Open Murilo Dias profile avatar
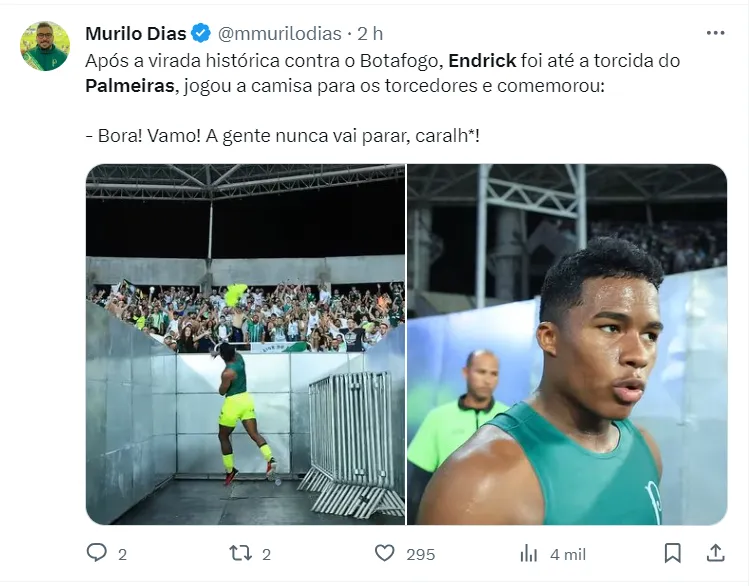750x586 pixels. [45, 46]
